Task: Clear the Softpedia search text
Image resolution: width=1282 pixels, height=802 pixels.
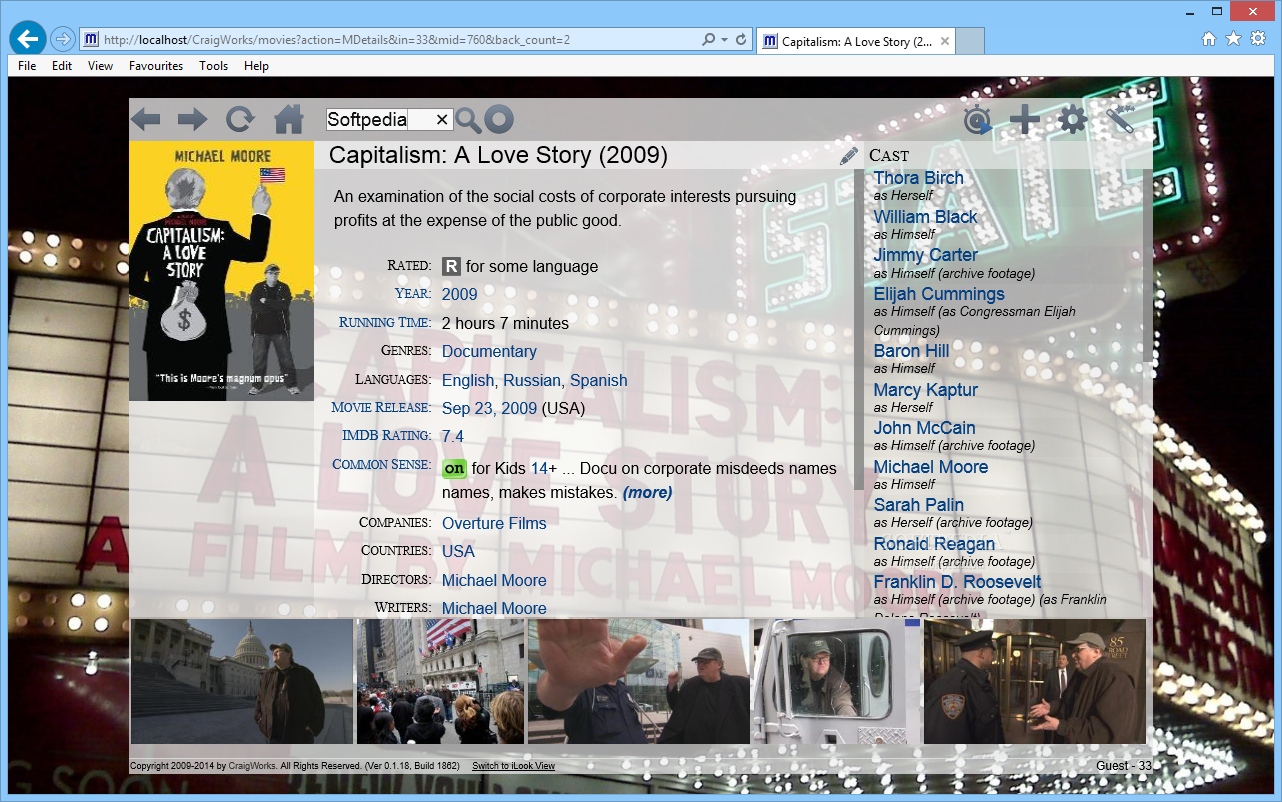Action: (x=442, y=120)
